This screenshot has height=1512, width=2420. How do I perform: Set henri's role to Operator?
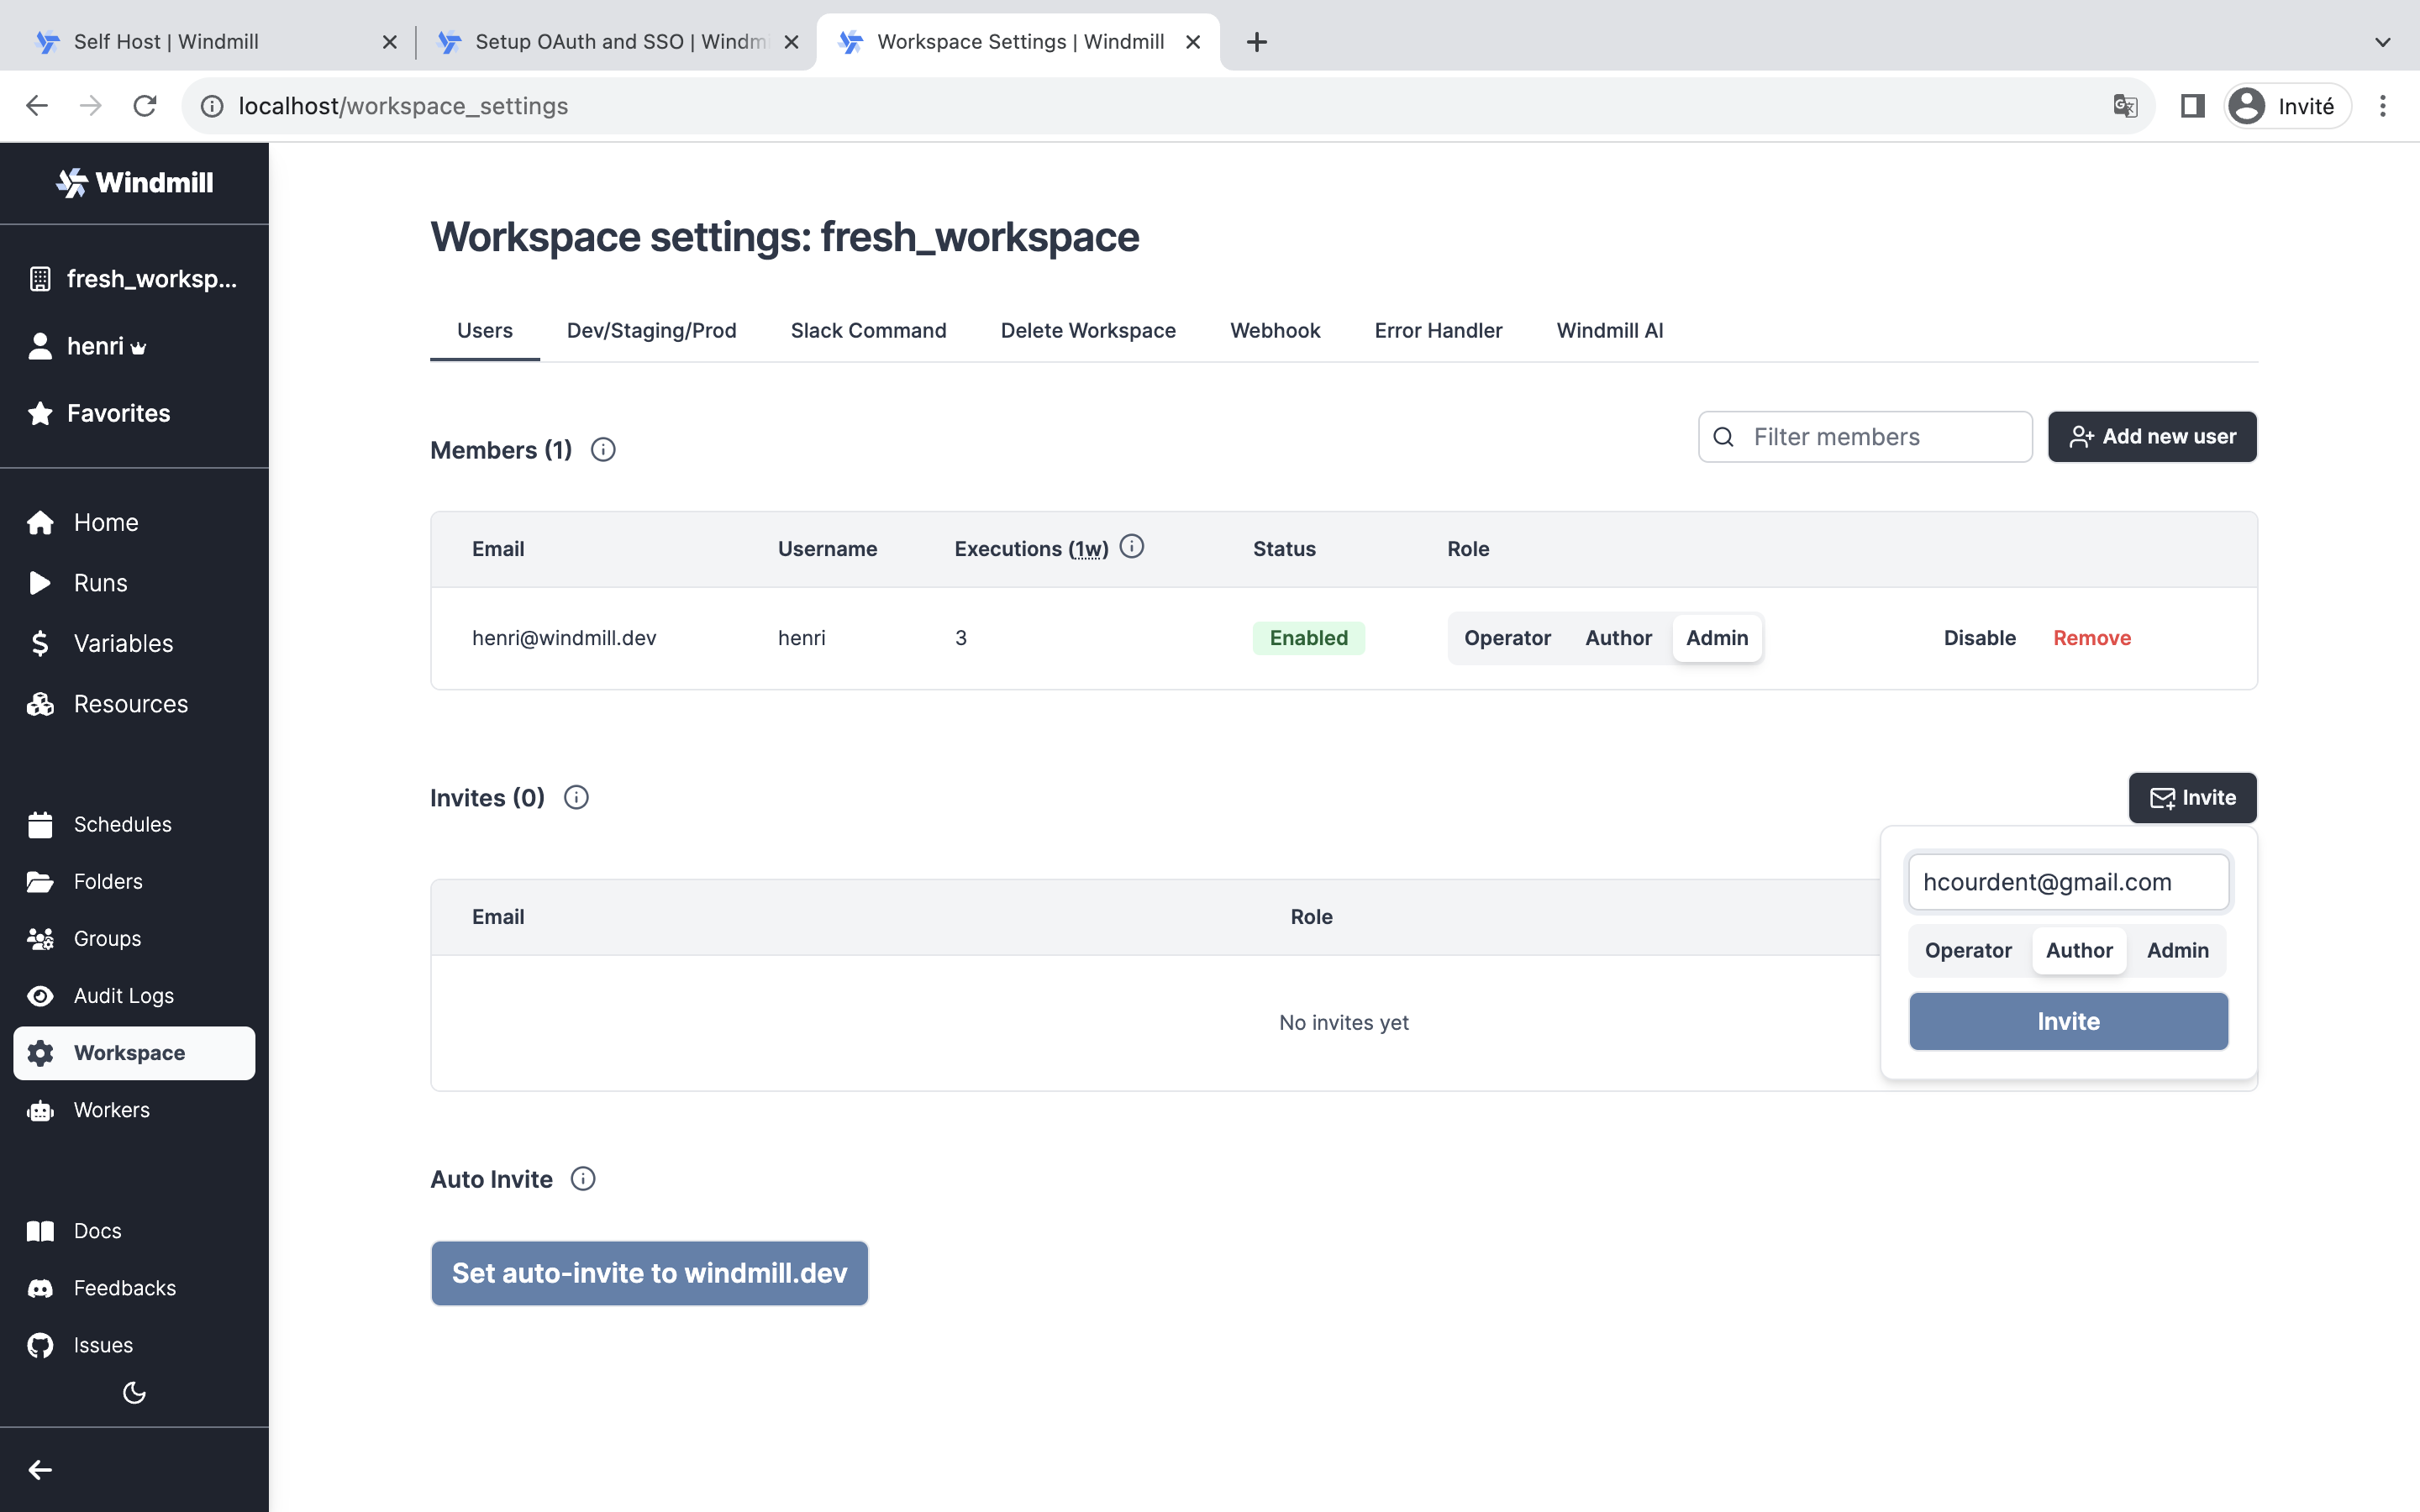point(1506,637)
